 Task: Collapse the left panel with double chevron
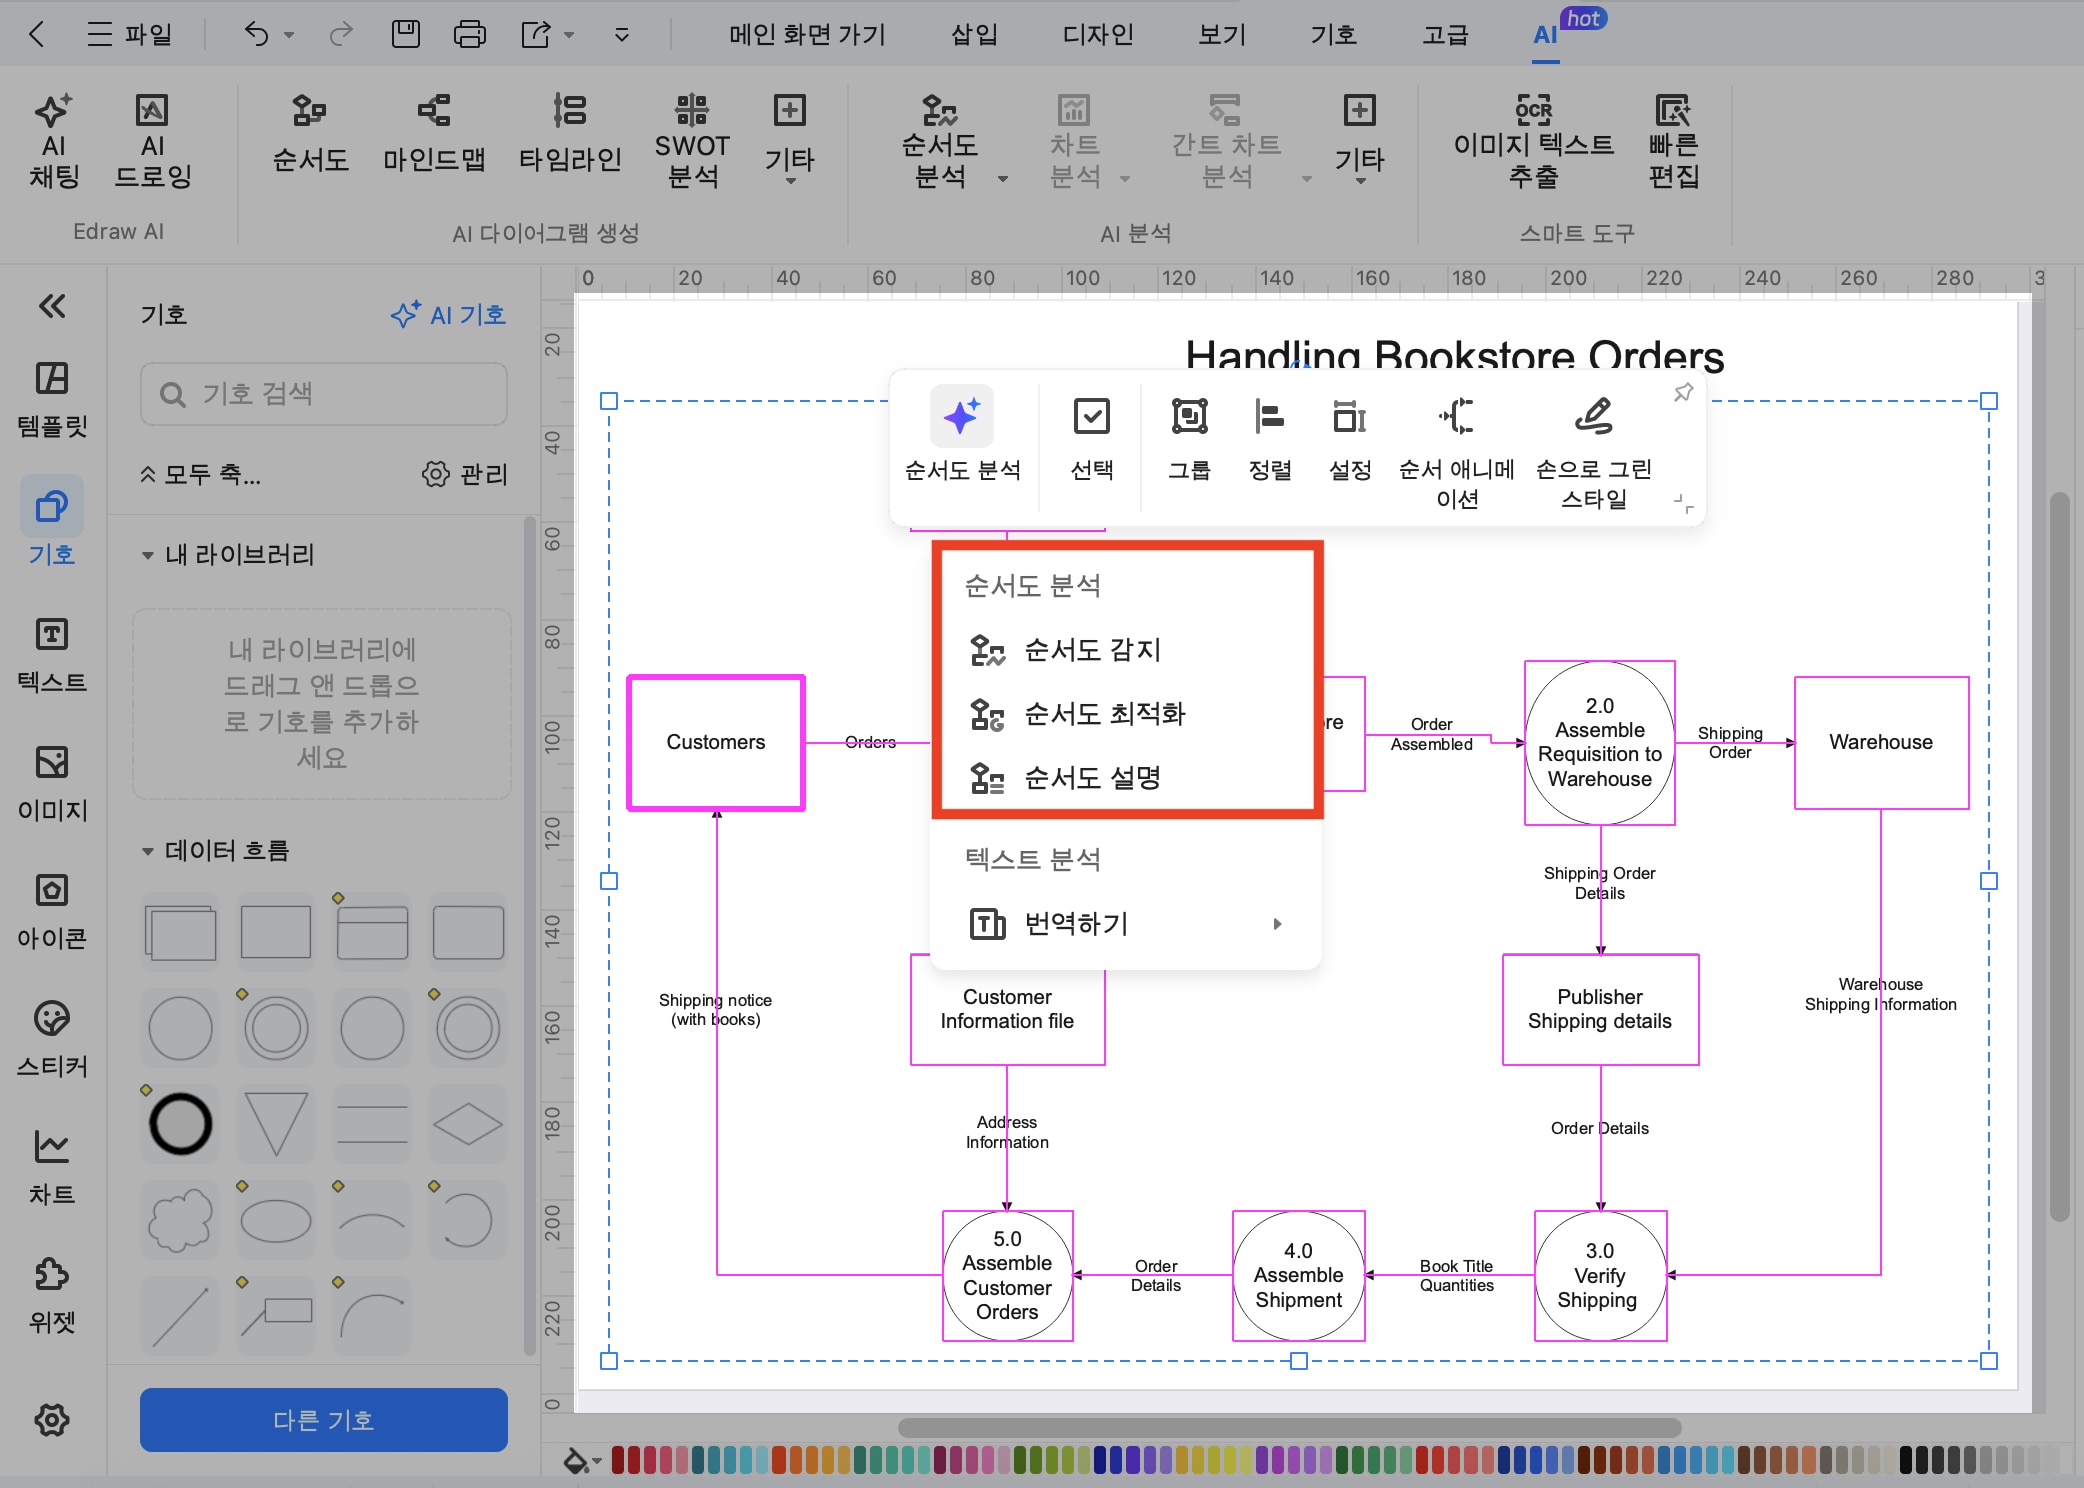tap(52, 306)
